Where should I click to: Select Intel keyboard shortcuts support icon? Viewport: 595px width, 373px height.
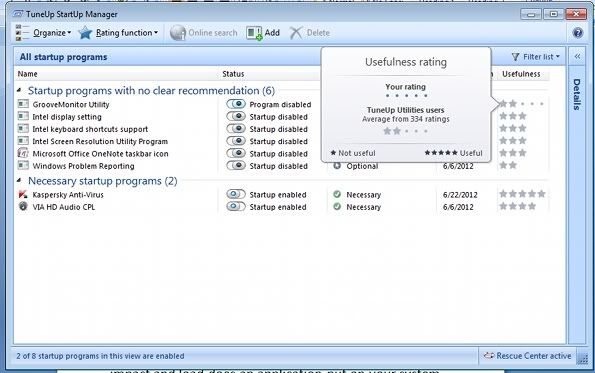[23, 128]
